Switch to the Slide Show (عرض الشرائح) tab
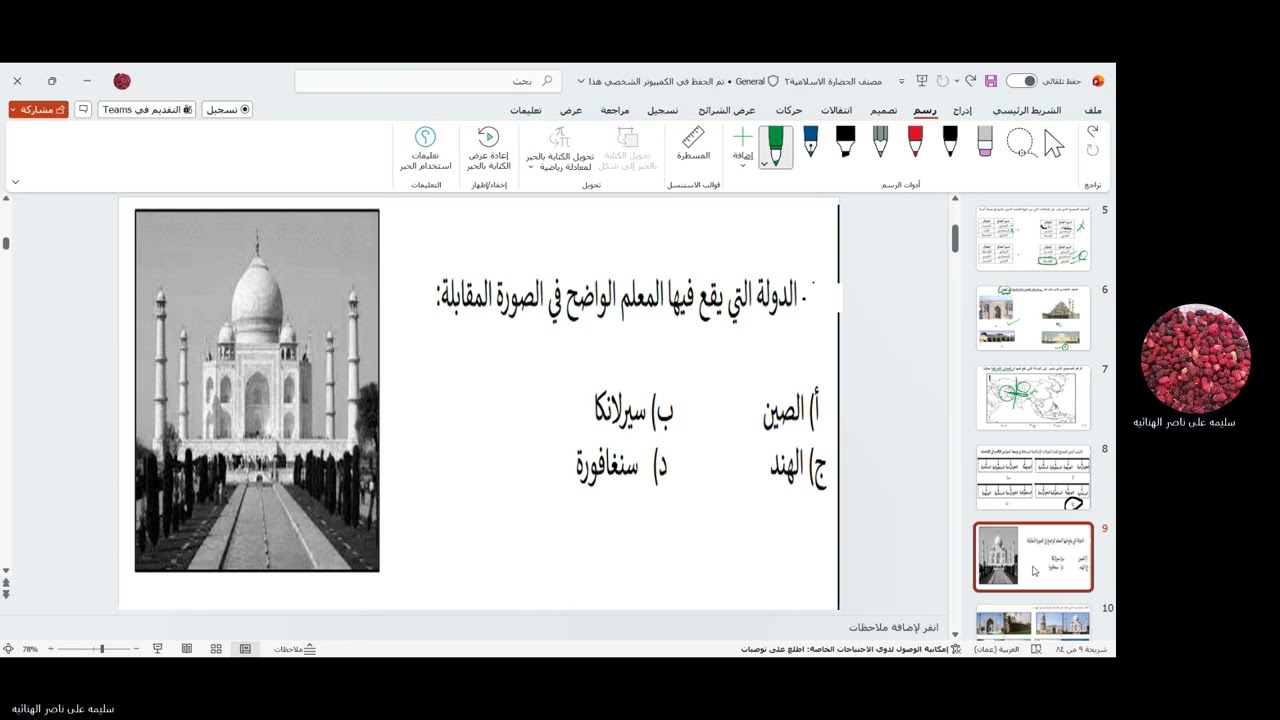This screenshot has width=1280, height=720. click(x=726, y=110)
